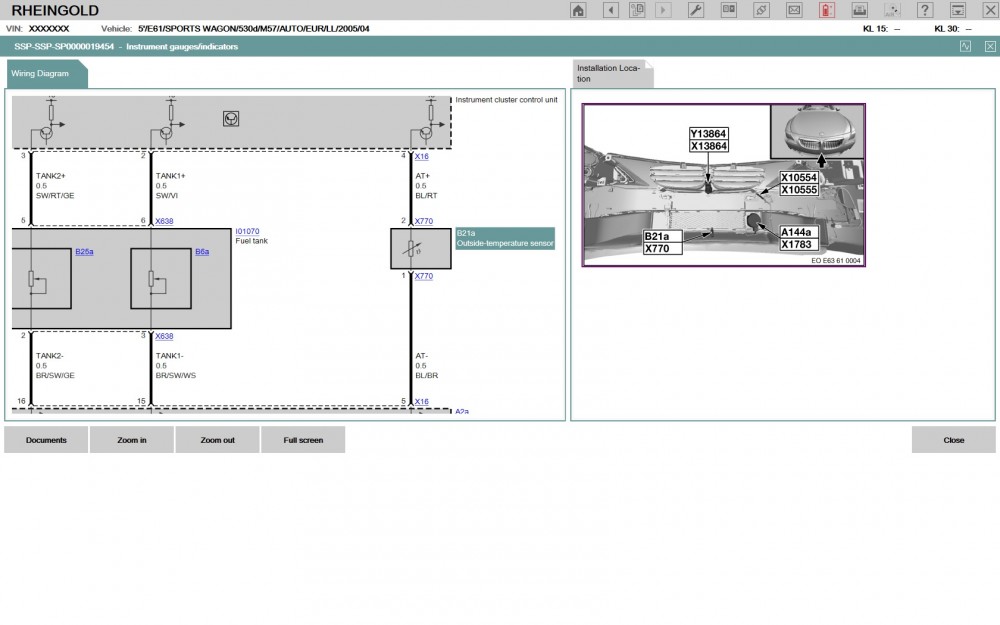Open the B6a component link
The width and height of the screenshot is (1000, 625).
click(x=202, y=252)
